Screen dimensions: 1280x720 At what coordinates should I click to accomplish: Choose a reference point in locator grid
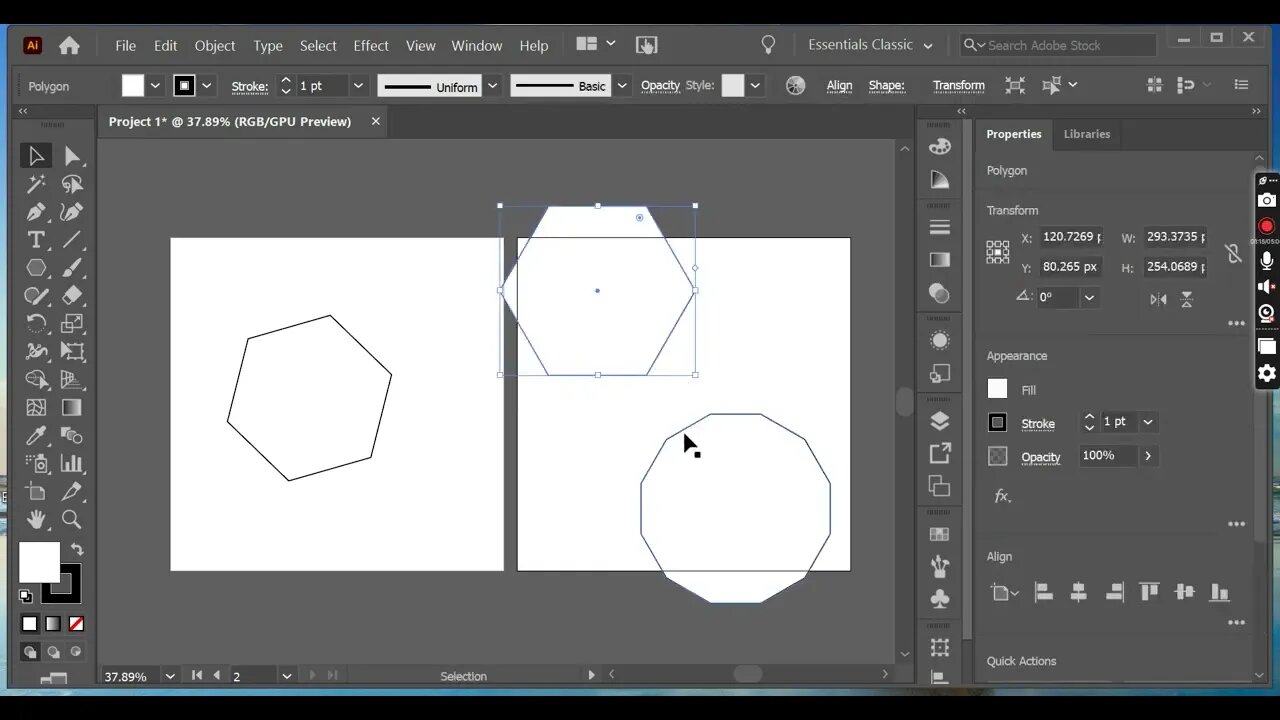tap(998, 251)
